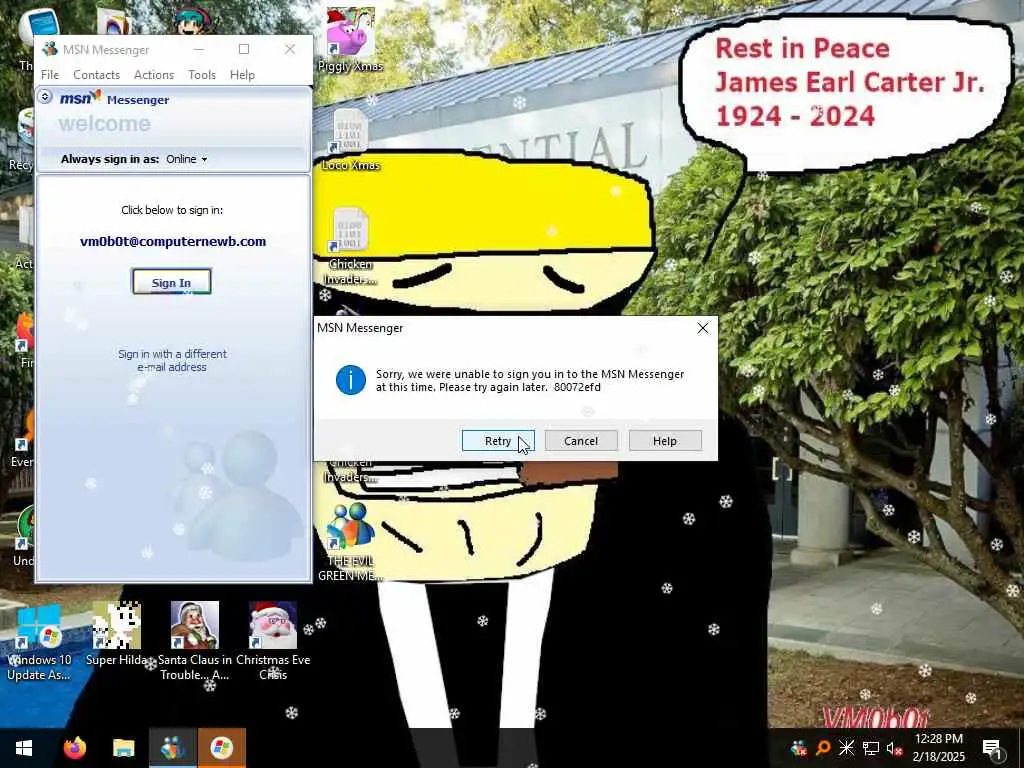Click Help in the error dialog
The width and height of the screenshot is (1024, 768).
point(665,441)
